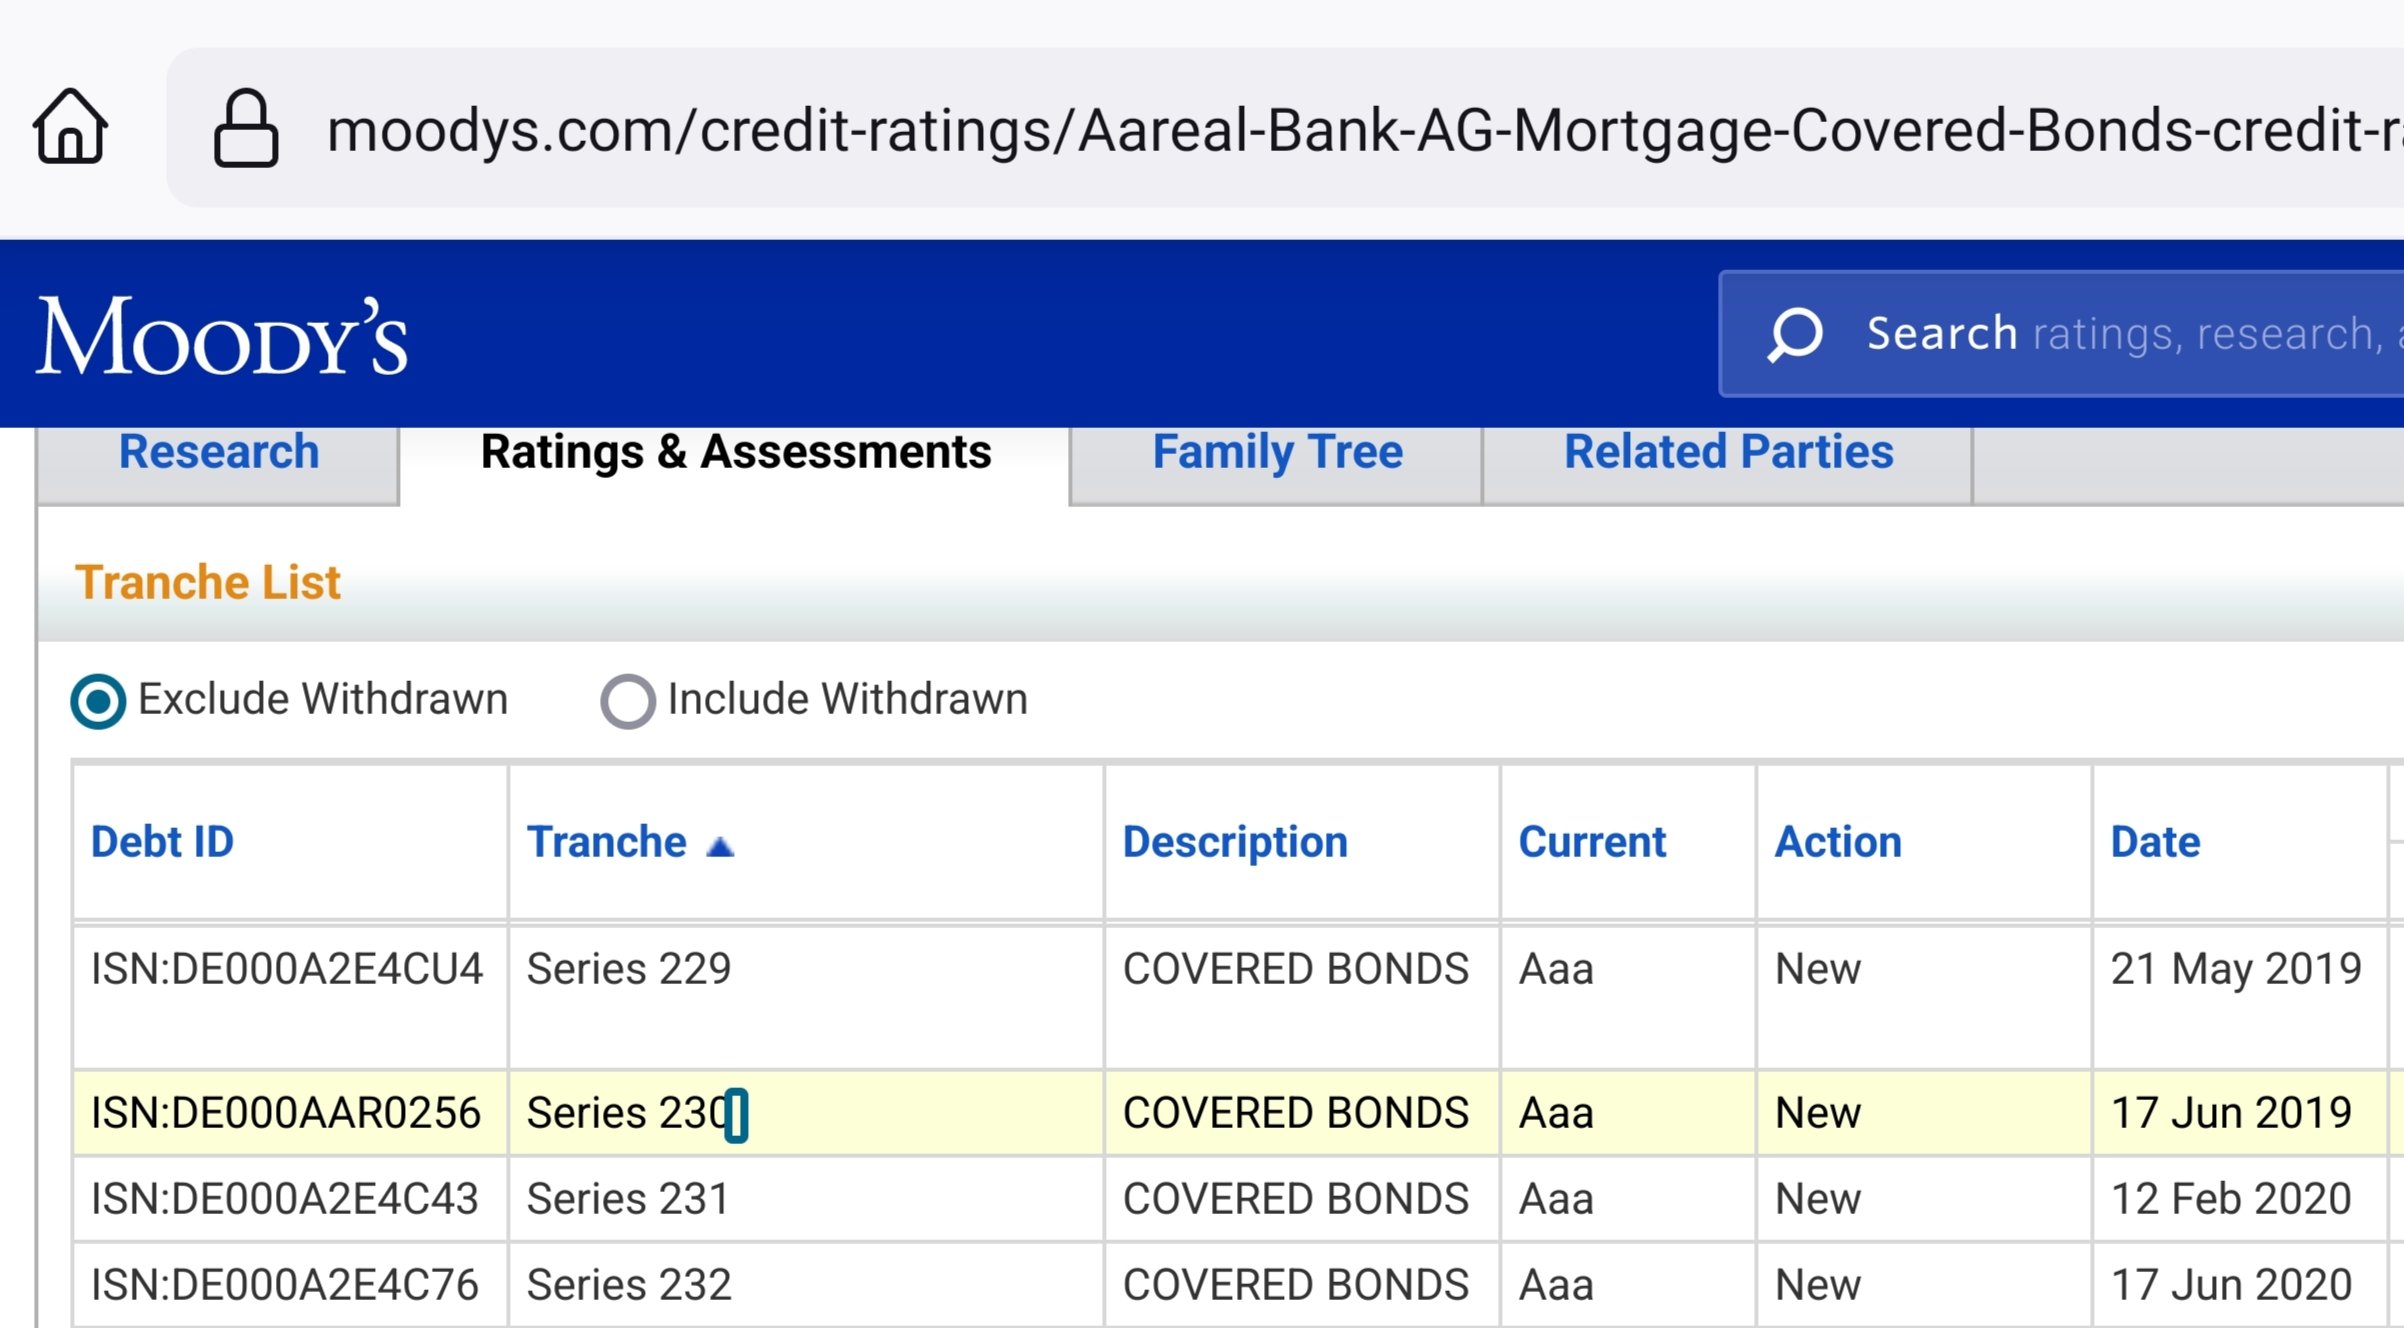This screenshot has width=2404, height=1328.
Task: Sort by Tranche column header
Action: tap(606, 842)
